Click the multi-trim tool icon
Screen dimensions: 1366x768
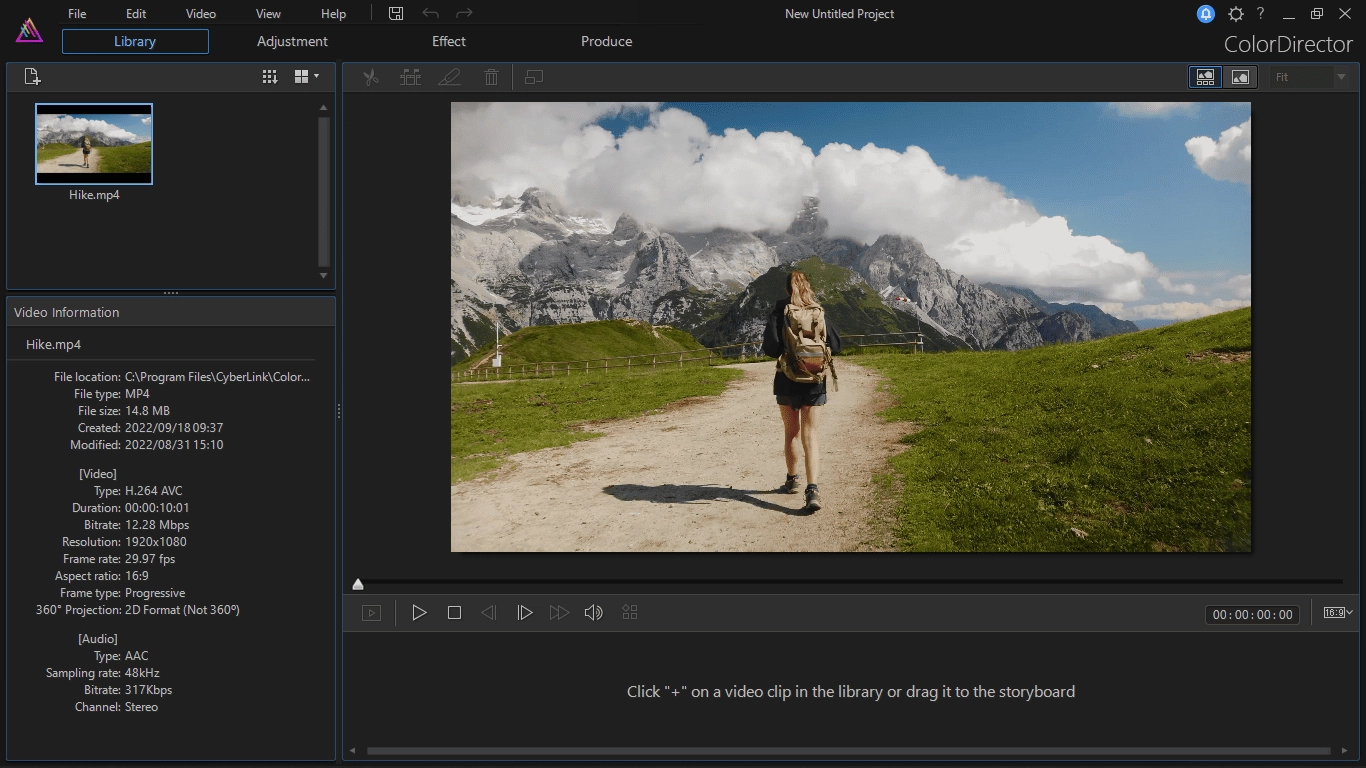pos(410,77)
